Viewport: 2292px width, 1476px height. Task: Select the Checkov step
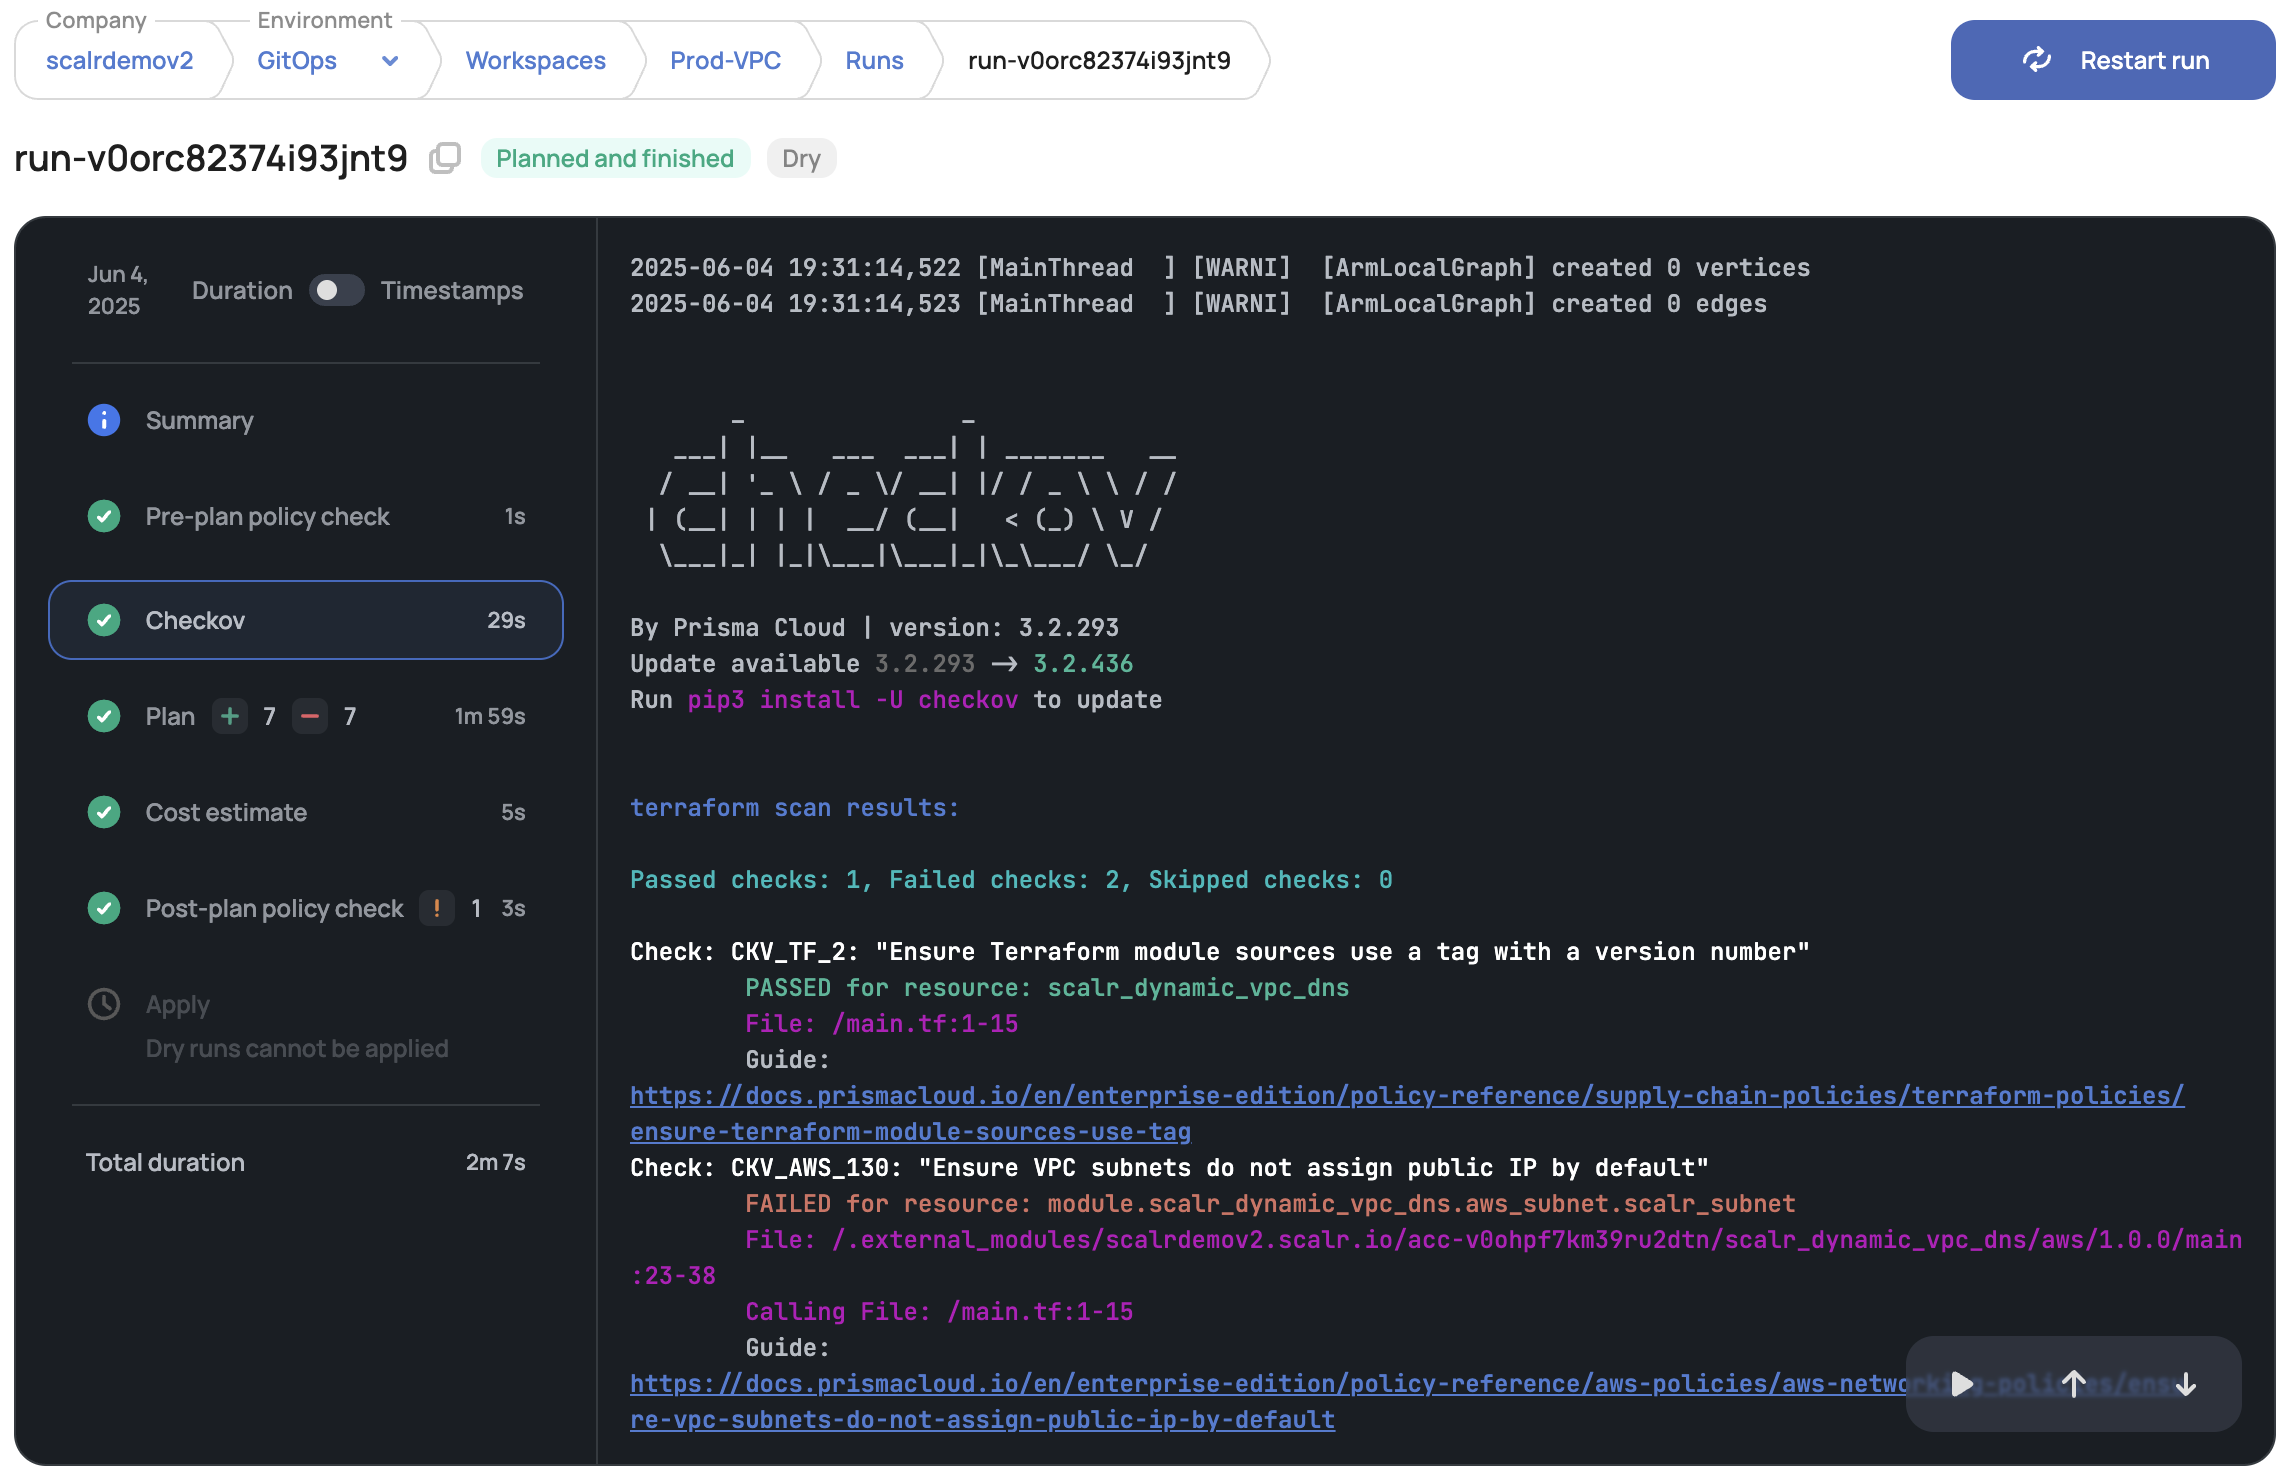306,620
